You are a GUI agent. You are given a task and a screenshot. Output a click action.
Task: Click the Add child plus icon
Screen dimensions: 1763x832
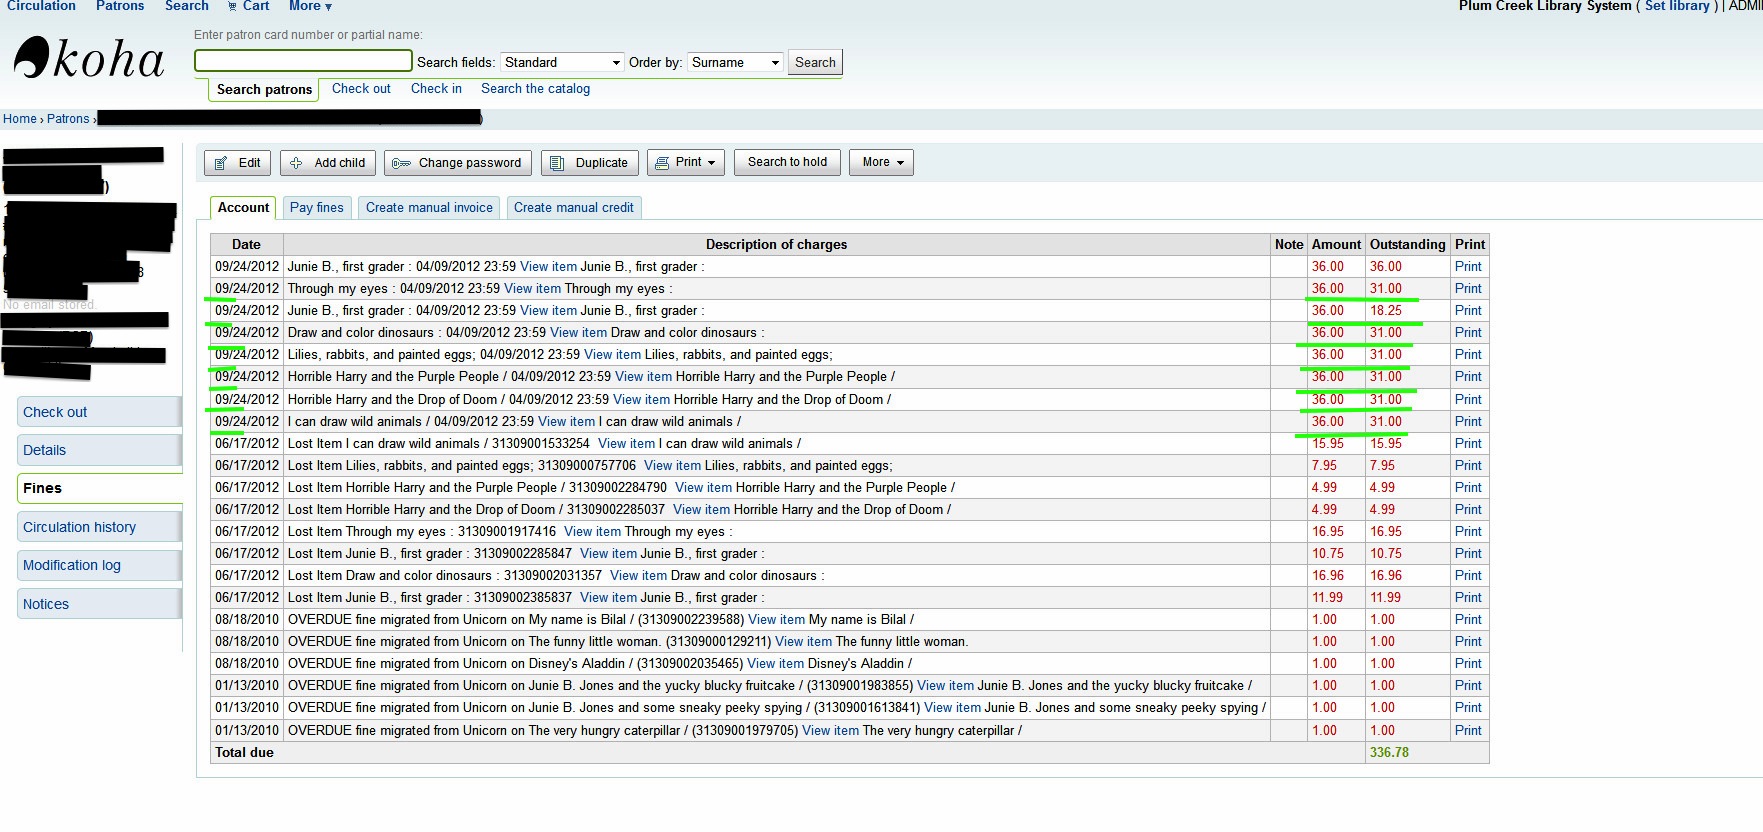[296, 163]
